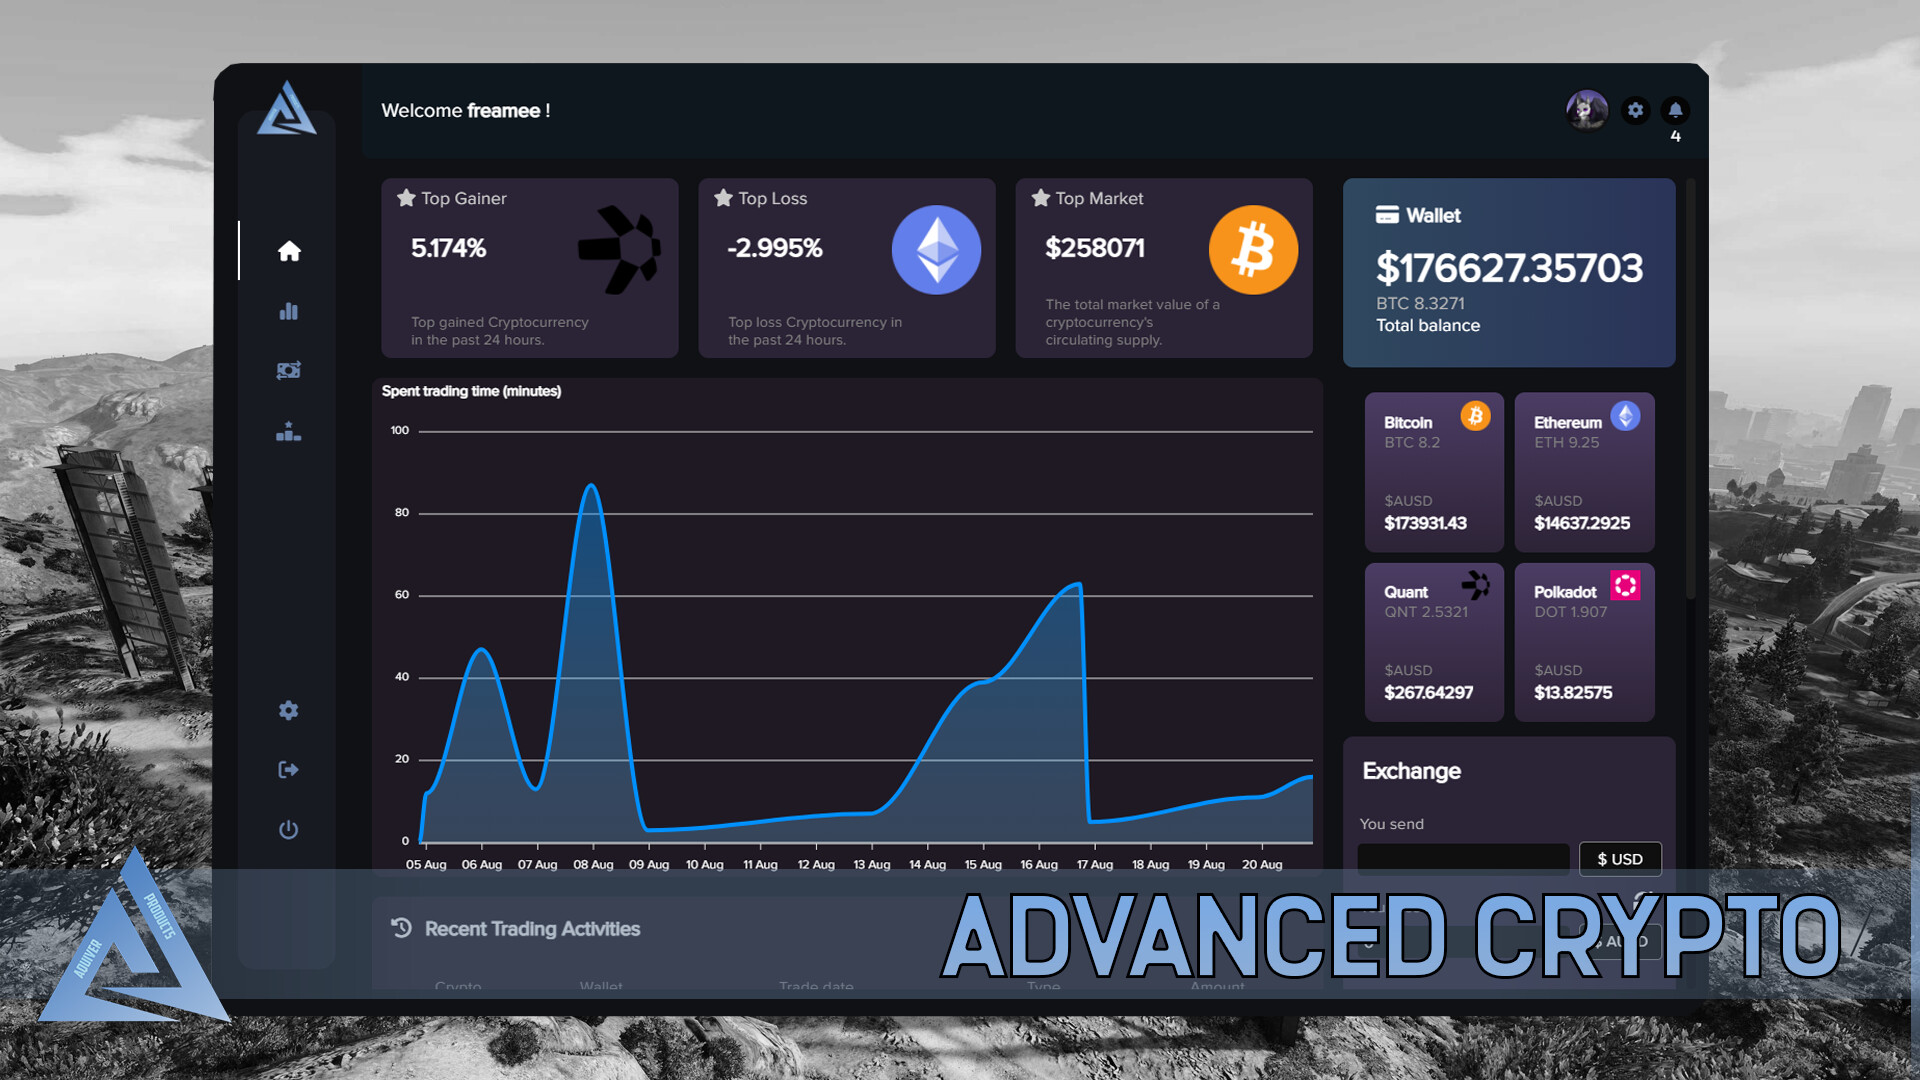Click the Spent trading time chart title
This screenshot has height=1080, width=1920.
[471, 391]
